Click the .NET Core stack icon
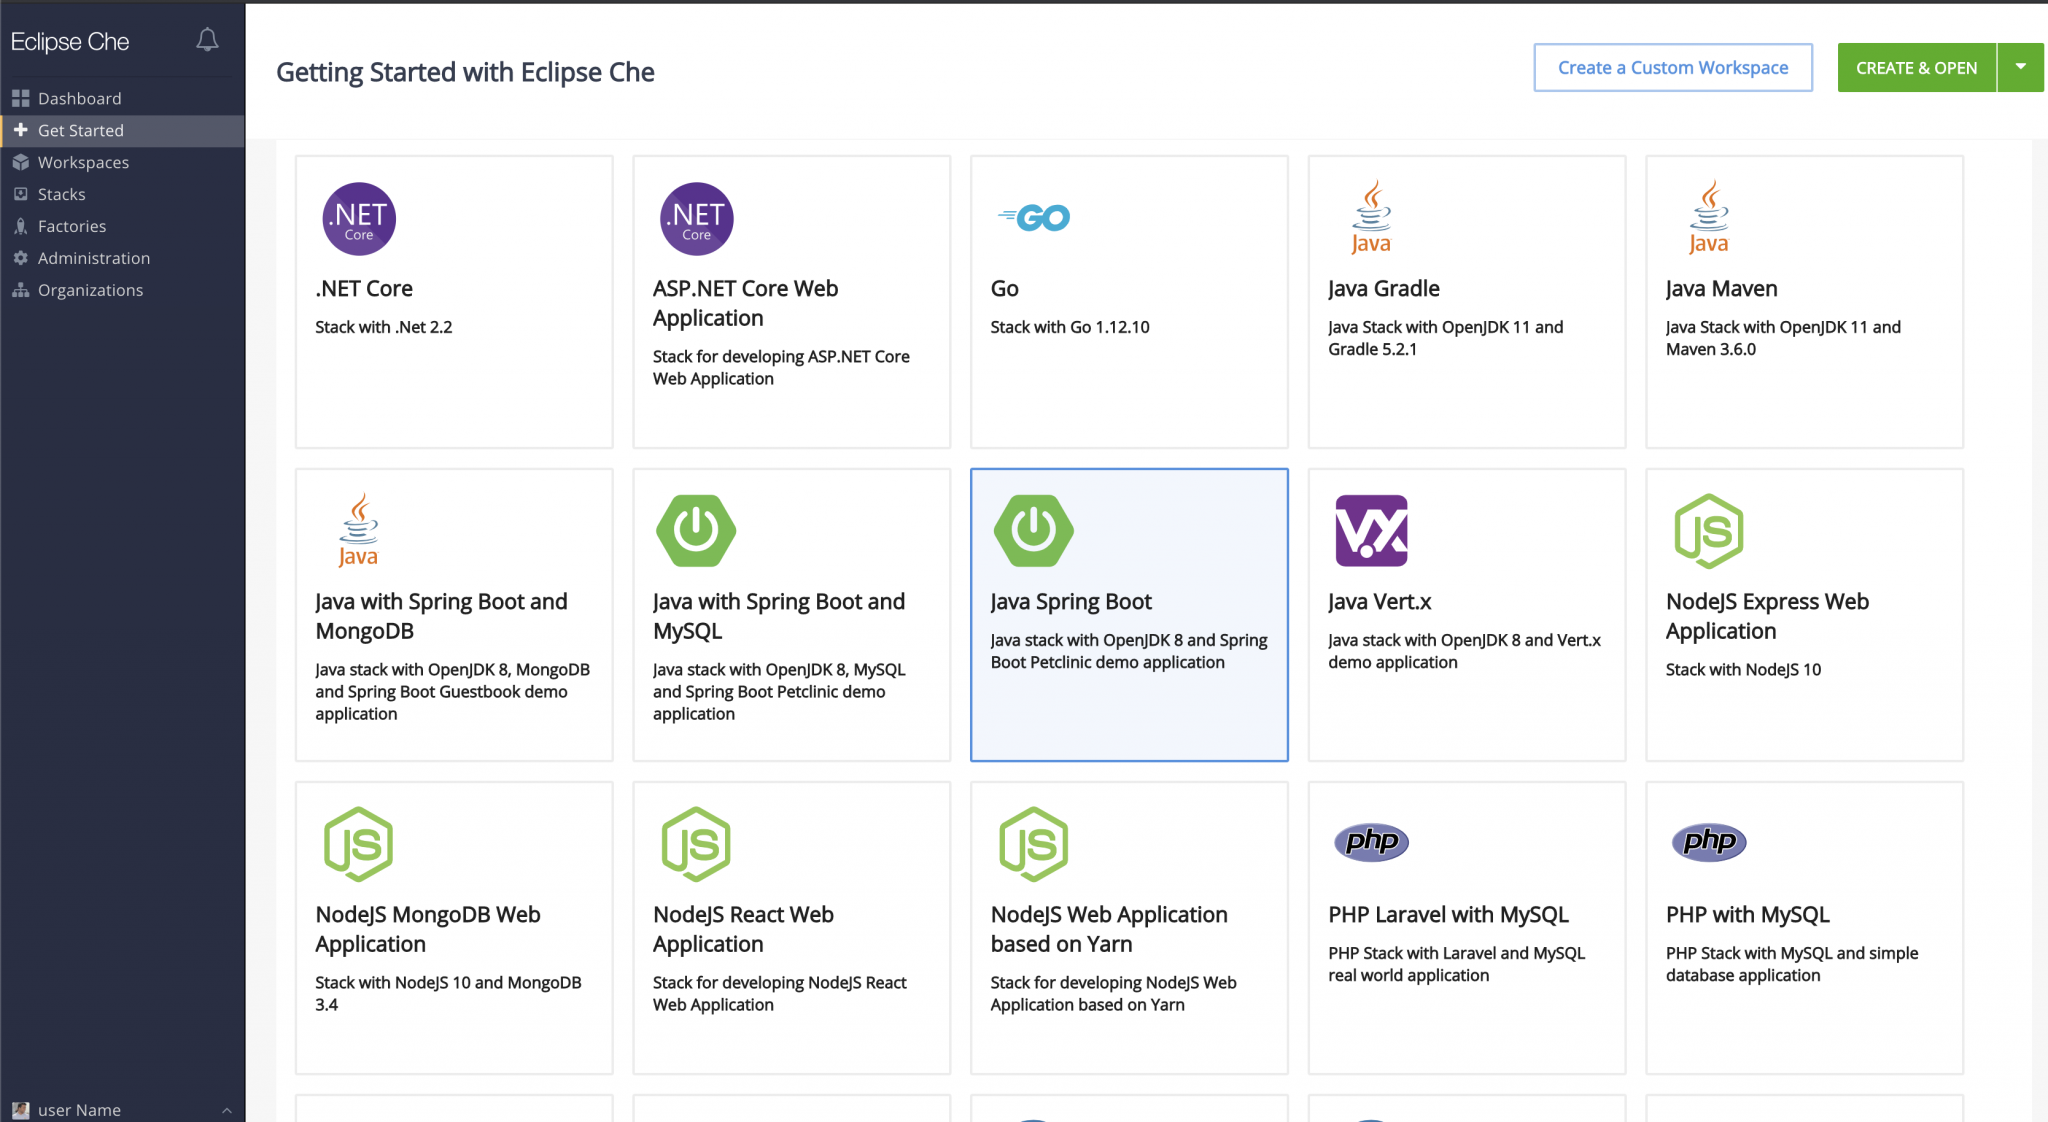The height and width of the screenshot is (1122, 2048). coord(358,218)
